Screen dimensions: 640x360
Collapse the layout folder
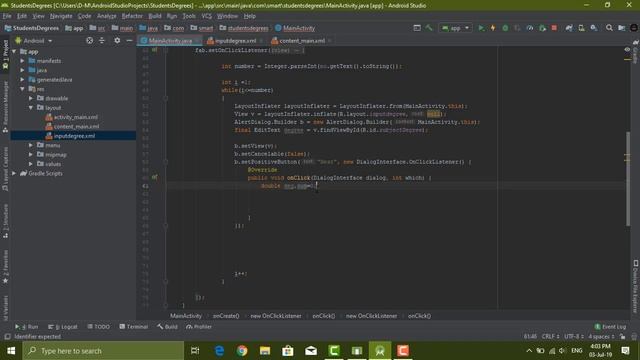click(31, 108)
